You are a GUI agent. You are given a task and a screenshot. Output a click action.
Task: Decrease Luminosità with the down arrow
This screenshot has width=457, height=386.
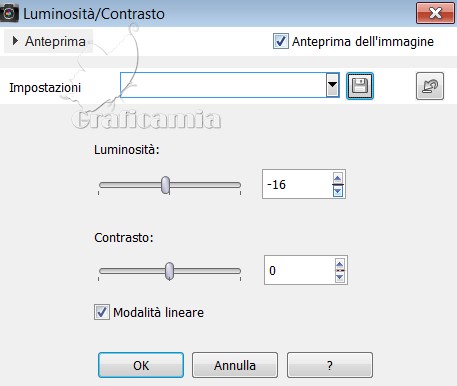coord(338,191)
